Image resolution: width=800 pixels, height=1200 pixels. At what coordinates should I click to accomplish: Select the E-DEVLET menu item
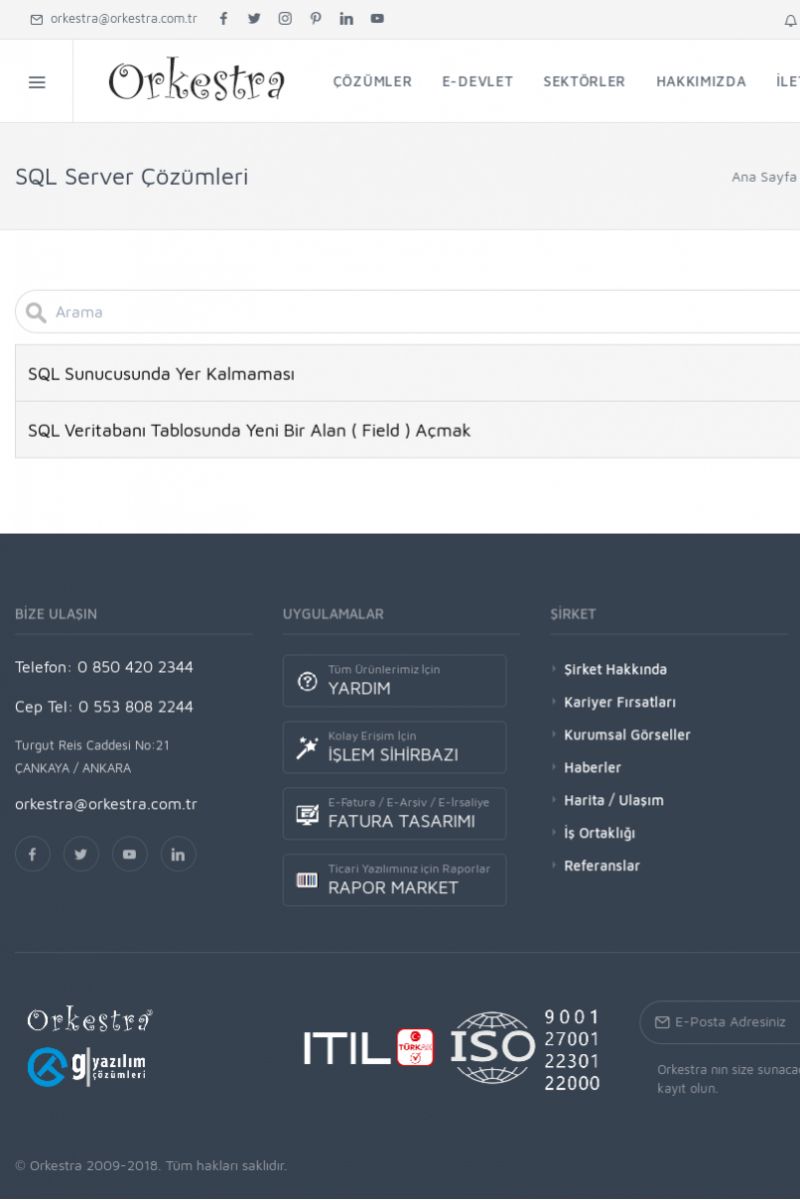point(477,82)
